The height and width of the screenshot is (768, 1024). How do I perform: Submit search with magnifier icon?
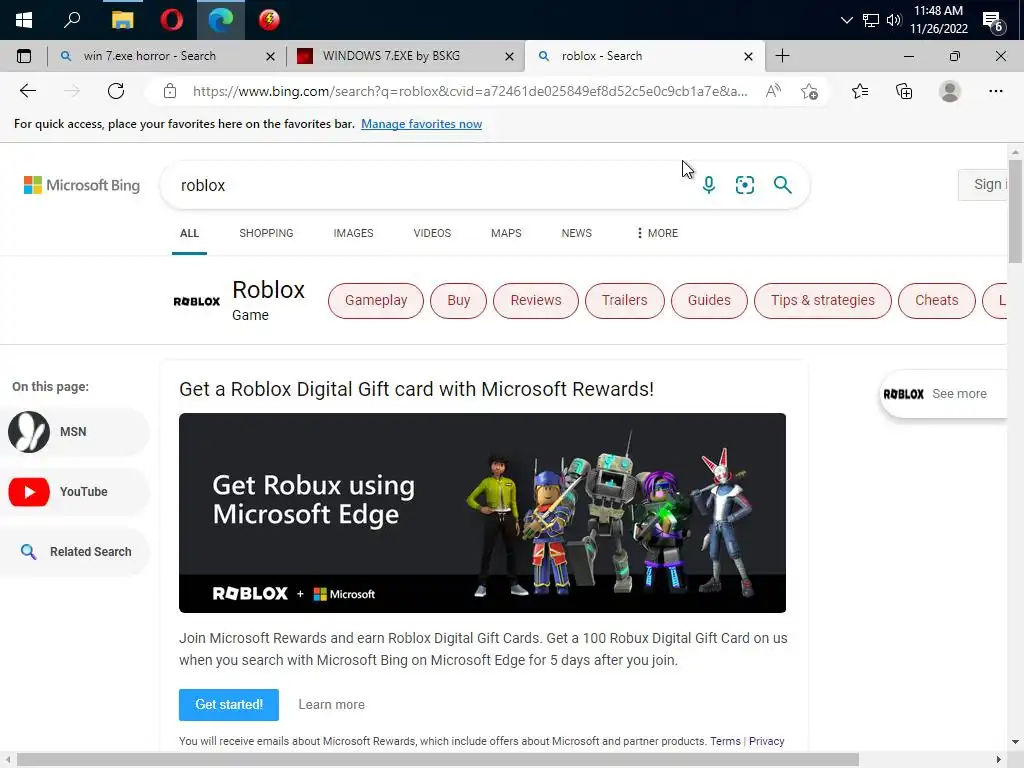[x=782, y=185]
